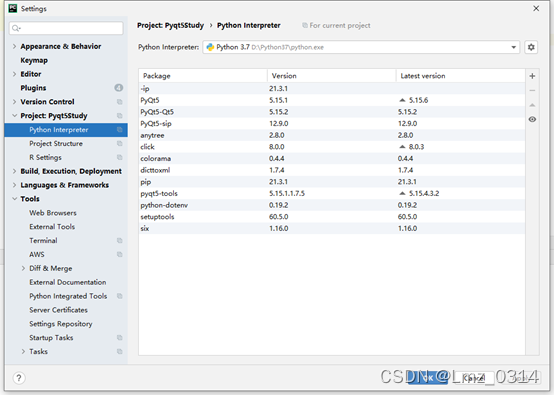The width and height of the screenshot is (554, 395).
Task: Click the upgrade package arrow icon
Action: (532, 105)
